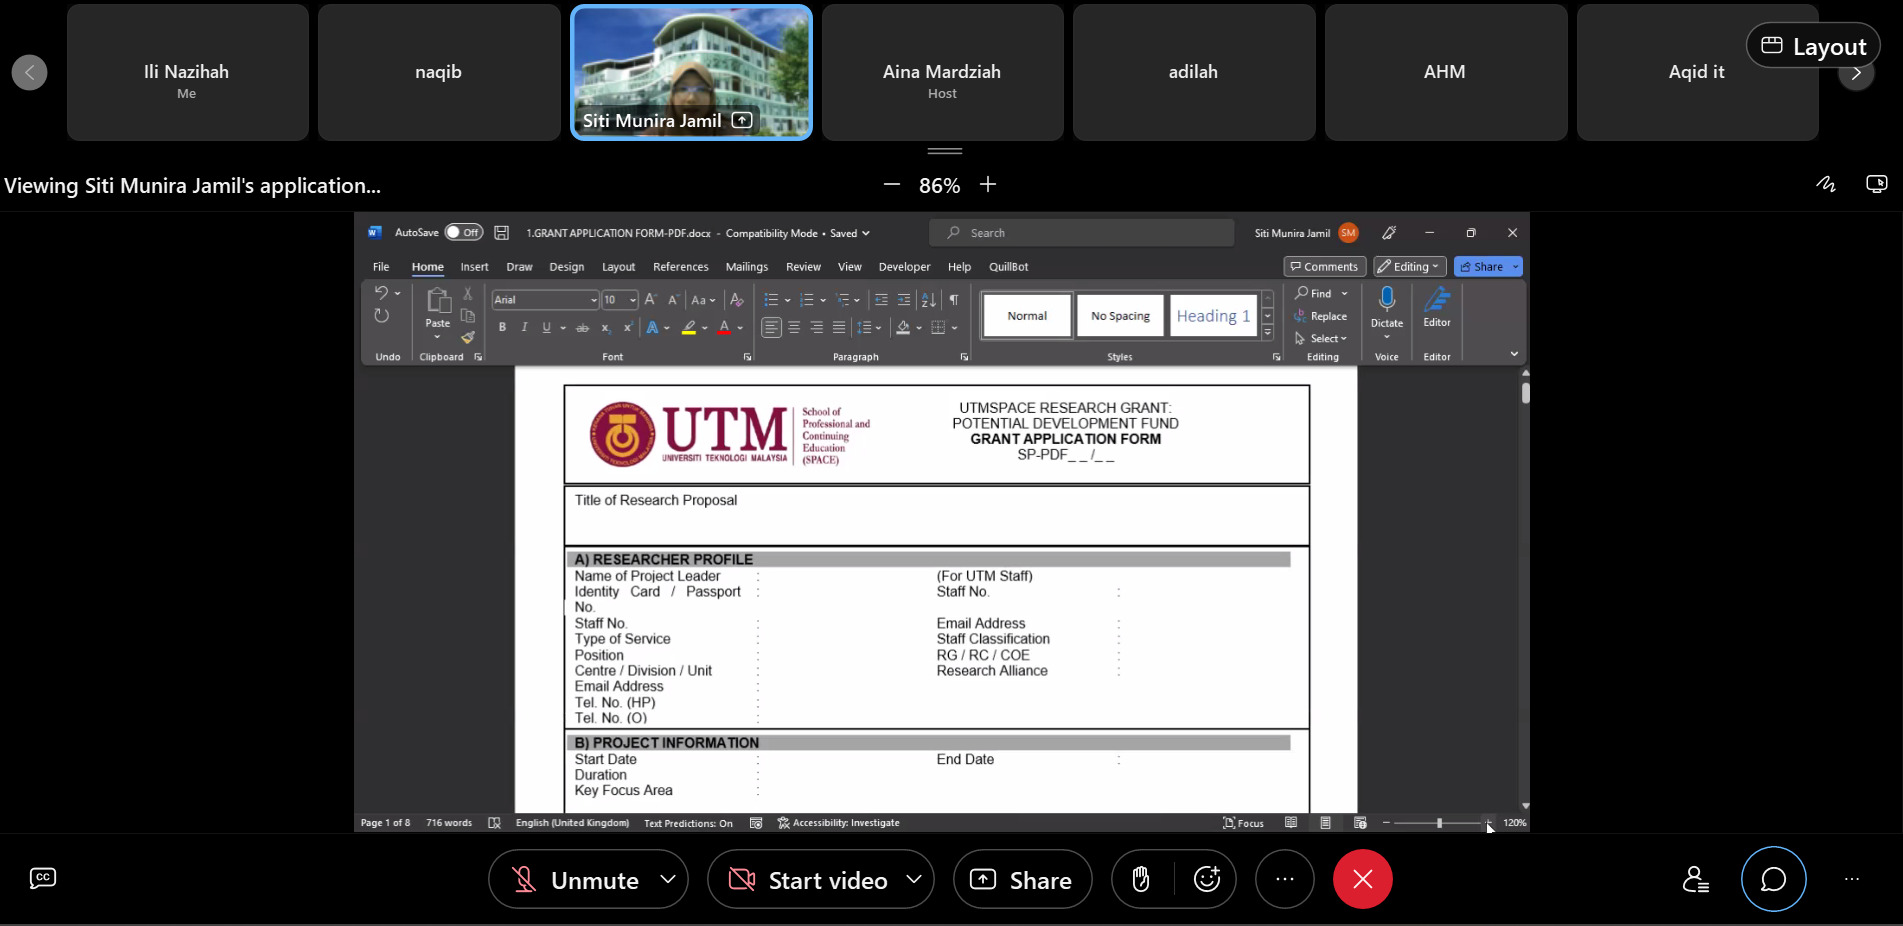Toggle AutoSave off
Screen dimensions: 1903x926
click(x=464, y=232)
